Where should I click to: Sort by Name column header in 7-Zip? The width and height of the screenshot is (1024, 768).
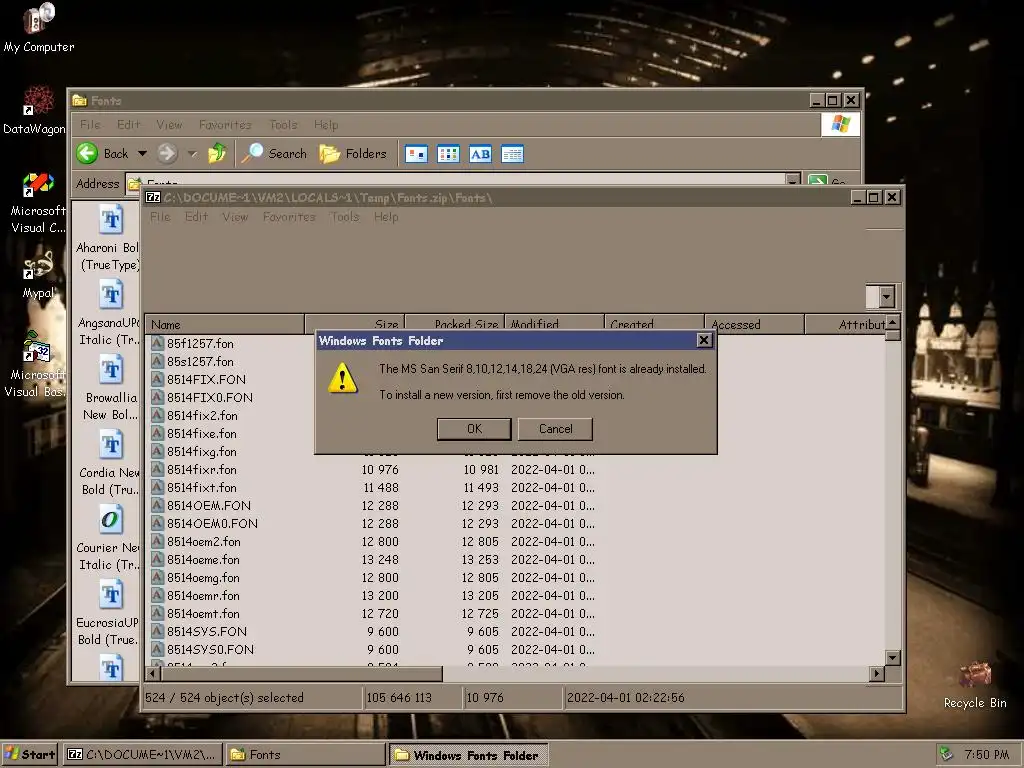[225, 325]
